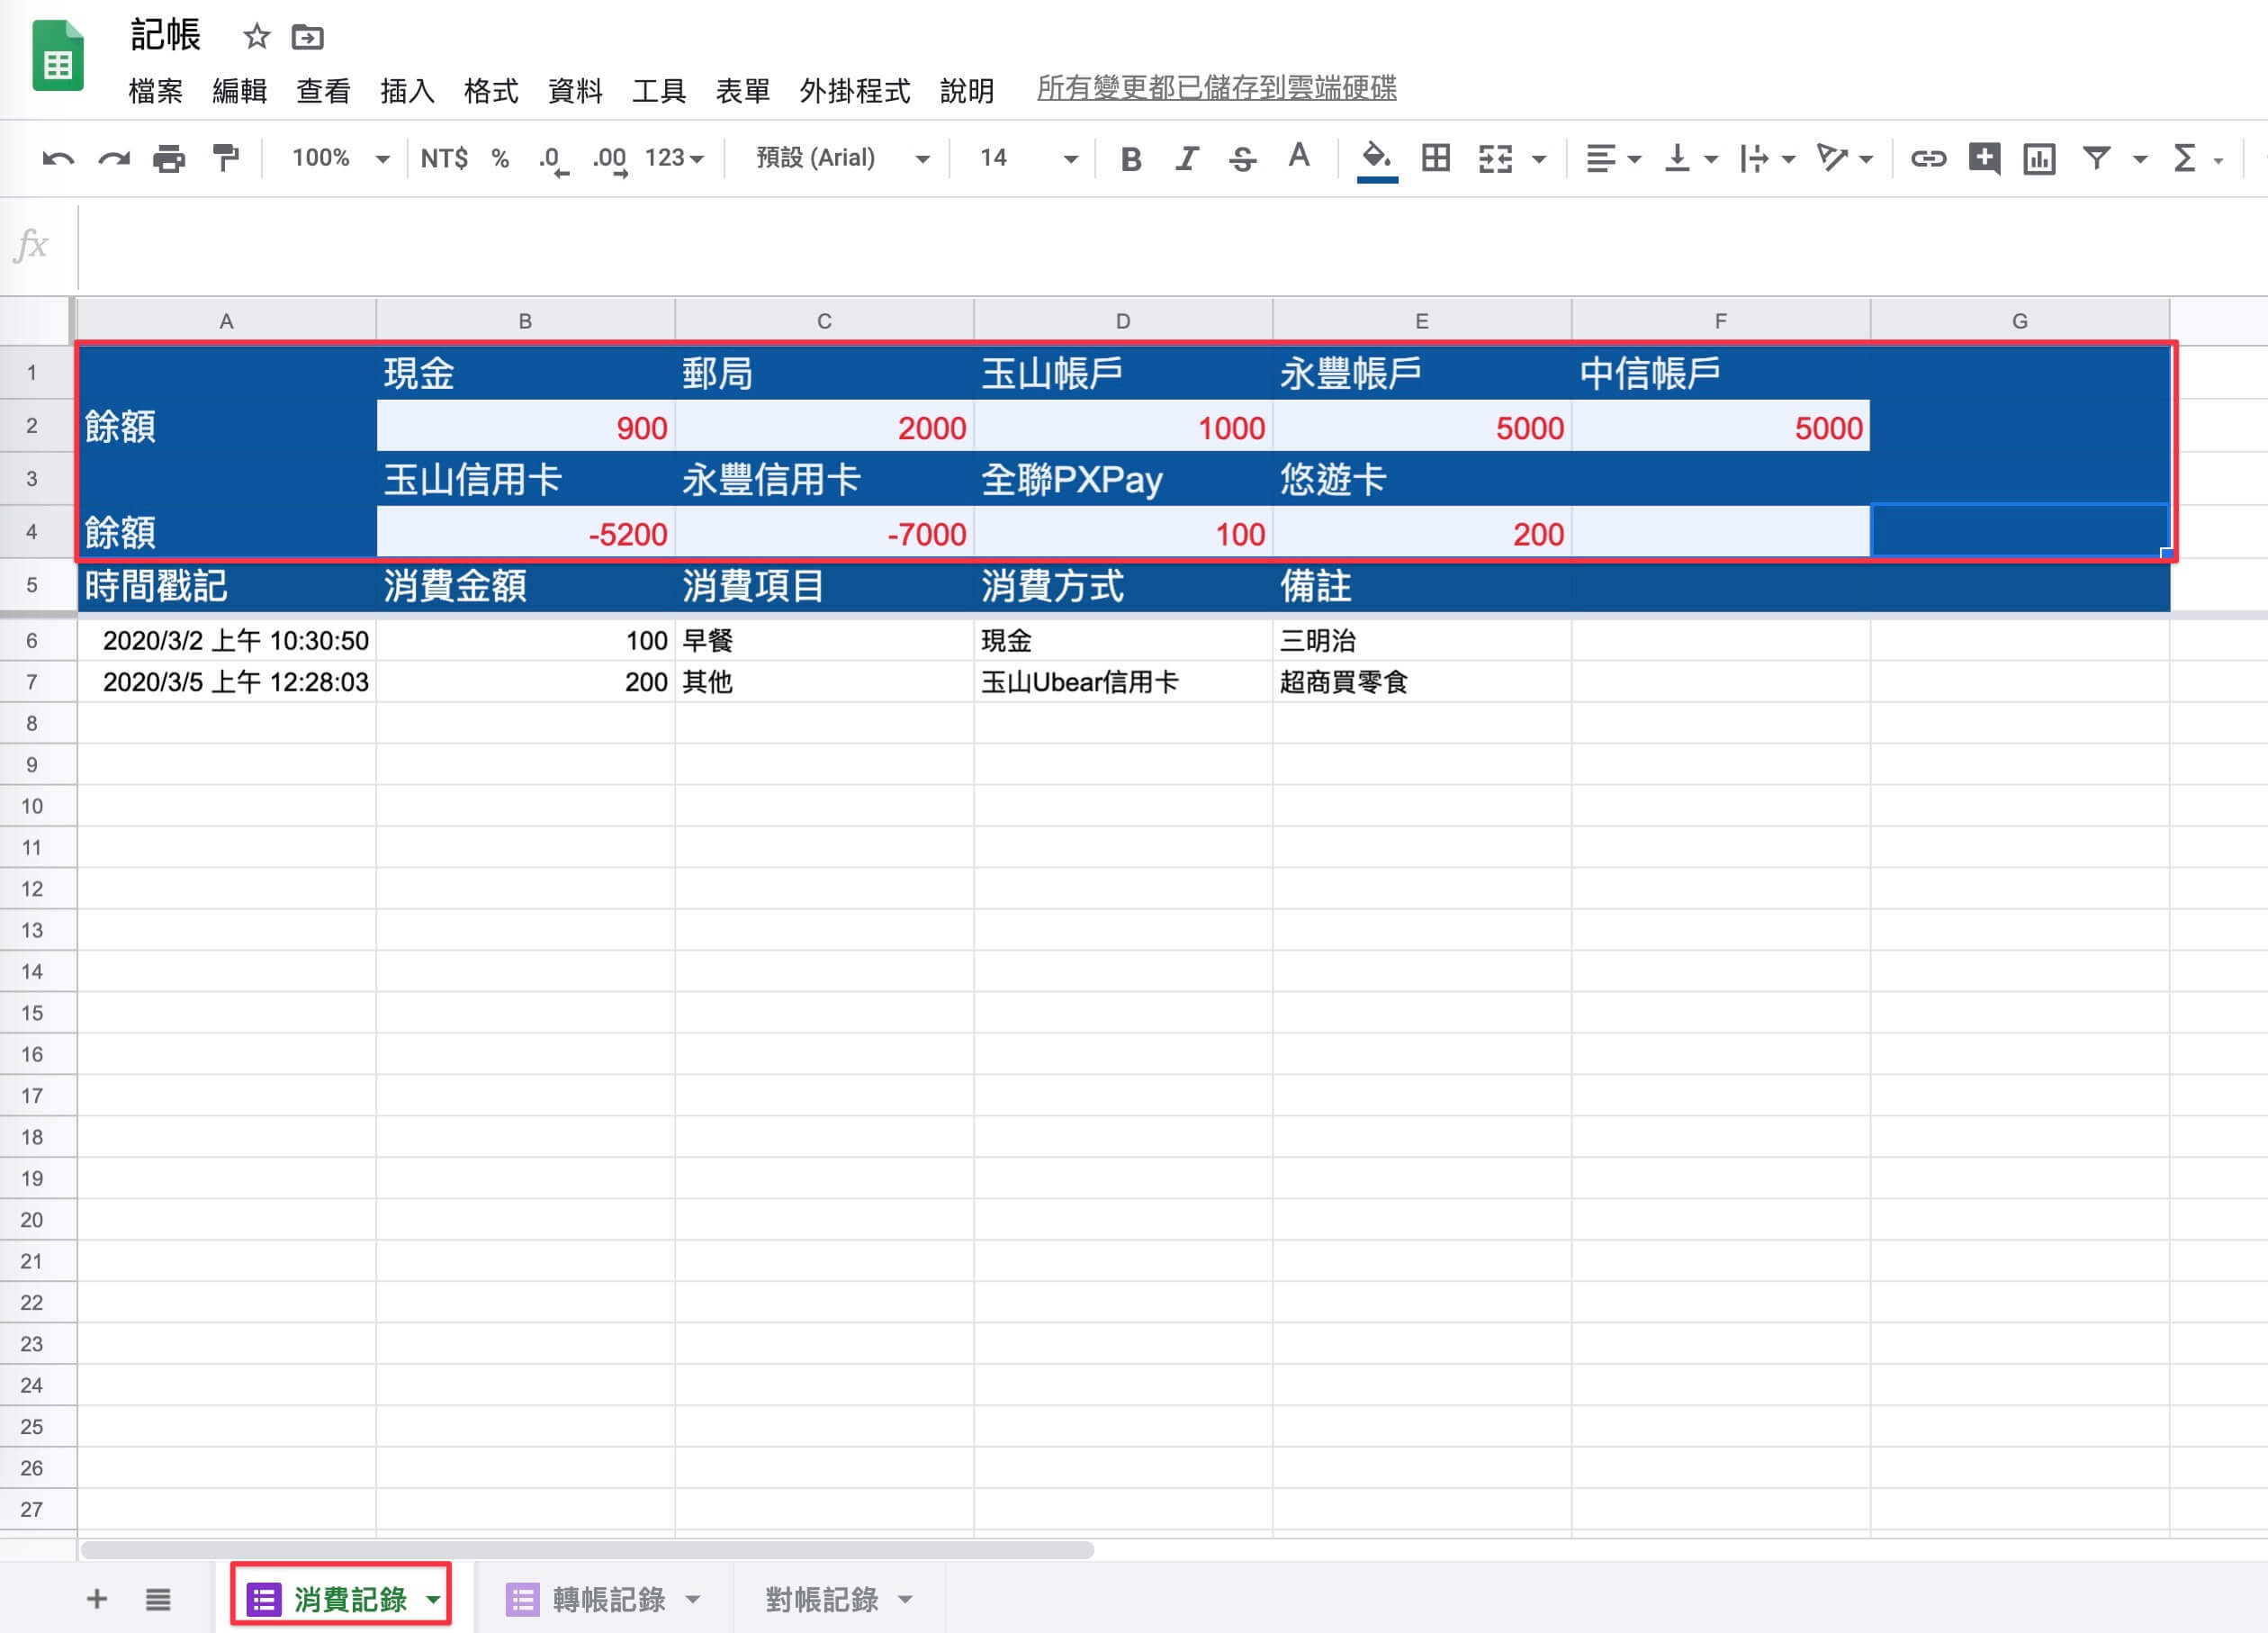The height and width of the screenshot is (1633, 2268).
Task: Toggle bold formatting
Action: tap(1131, 159)
